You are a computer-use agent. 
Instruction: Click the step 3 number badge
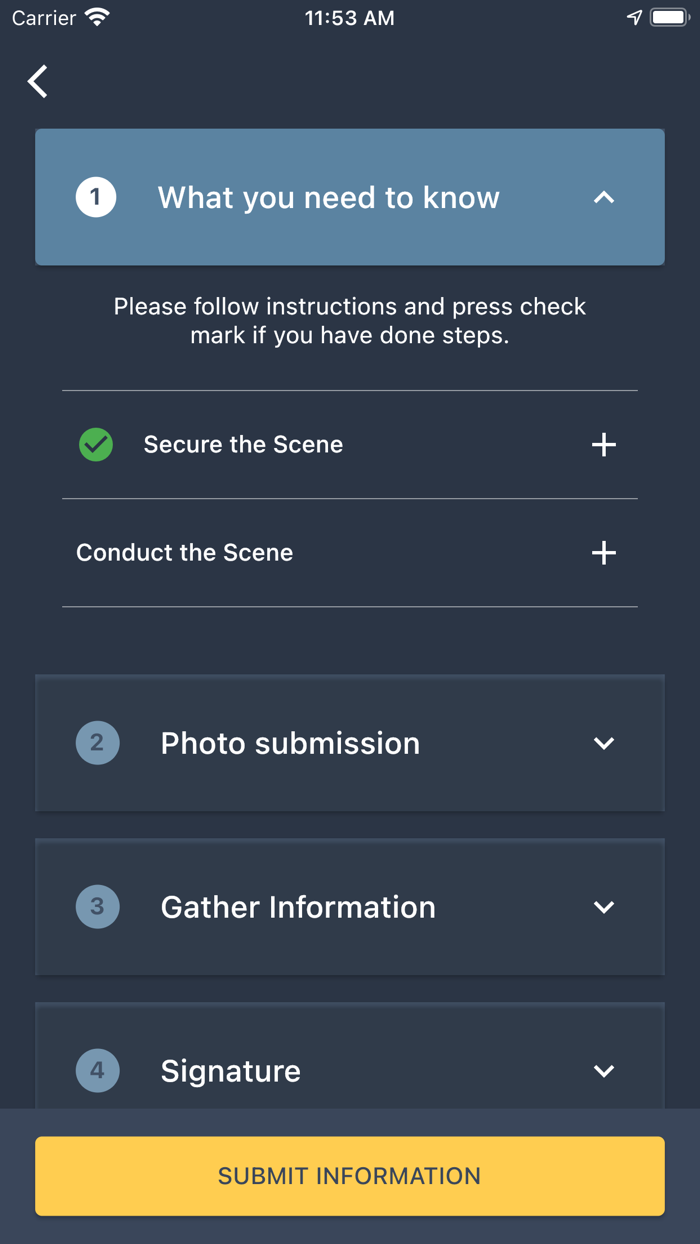pyautogui.click(x=97, y=907)
